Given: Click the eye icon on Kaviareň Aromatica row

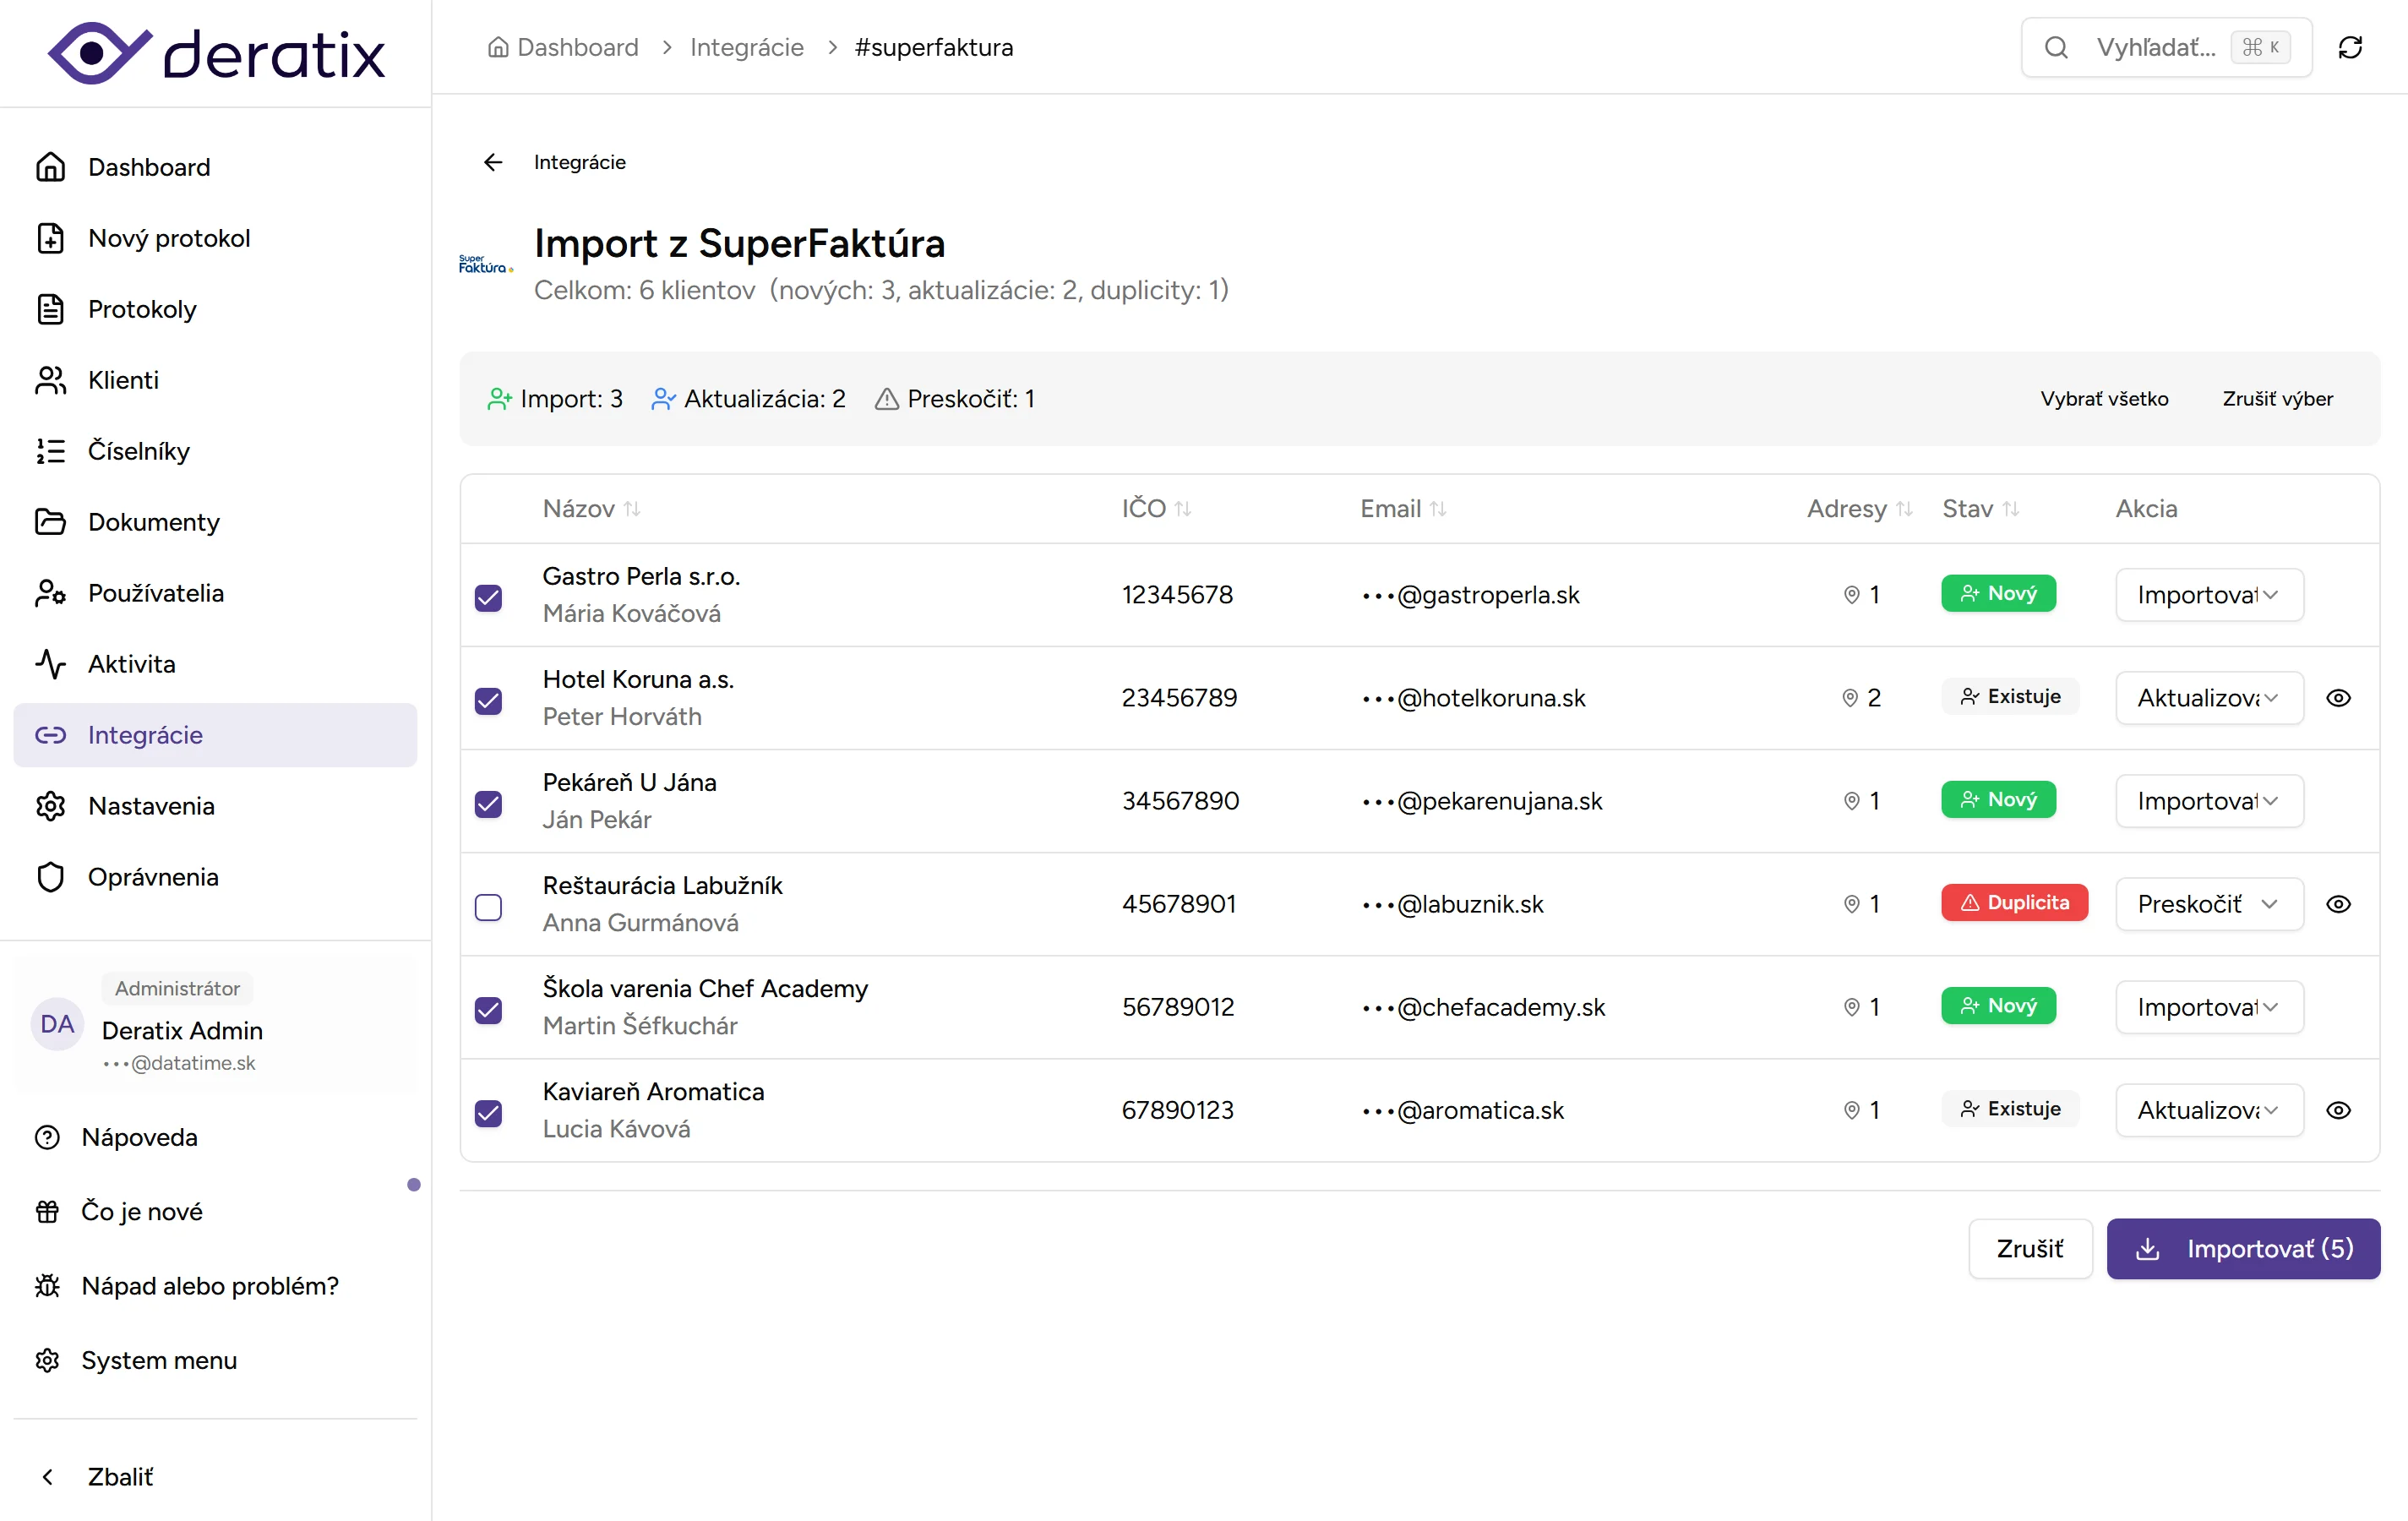Looking at the screenshot, I should 2337,1109.
